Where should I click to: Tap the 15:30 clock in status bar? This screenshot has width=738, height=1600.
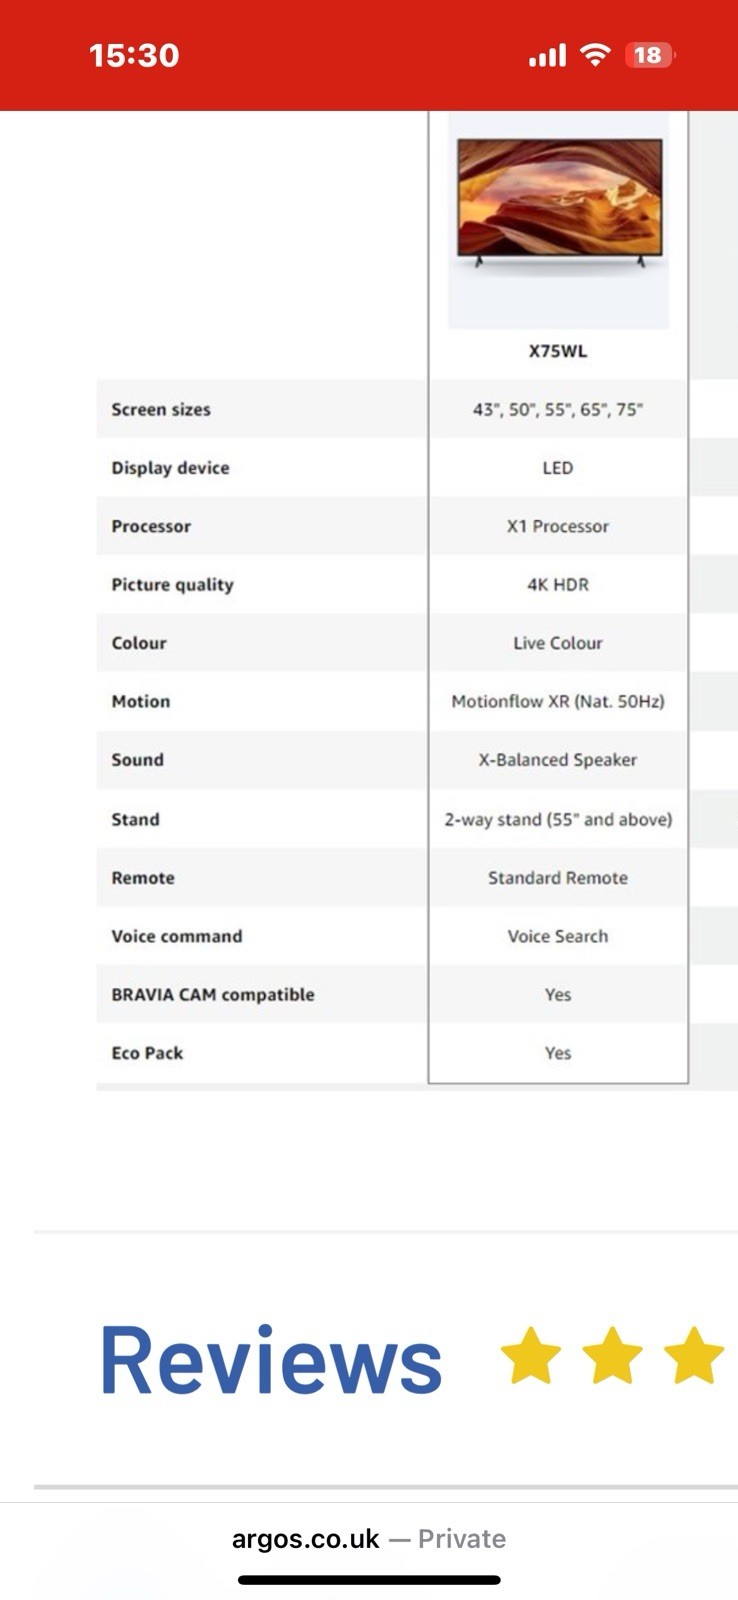(x=134, y=55)
